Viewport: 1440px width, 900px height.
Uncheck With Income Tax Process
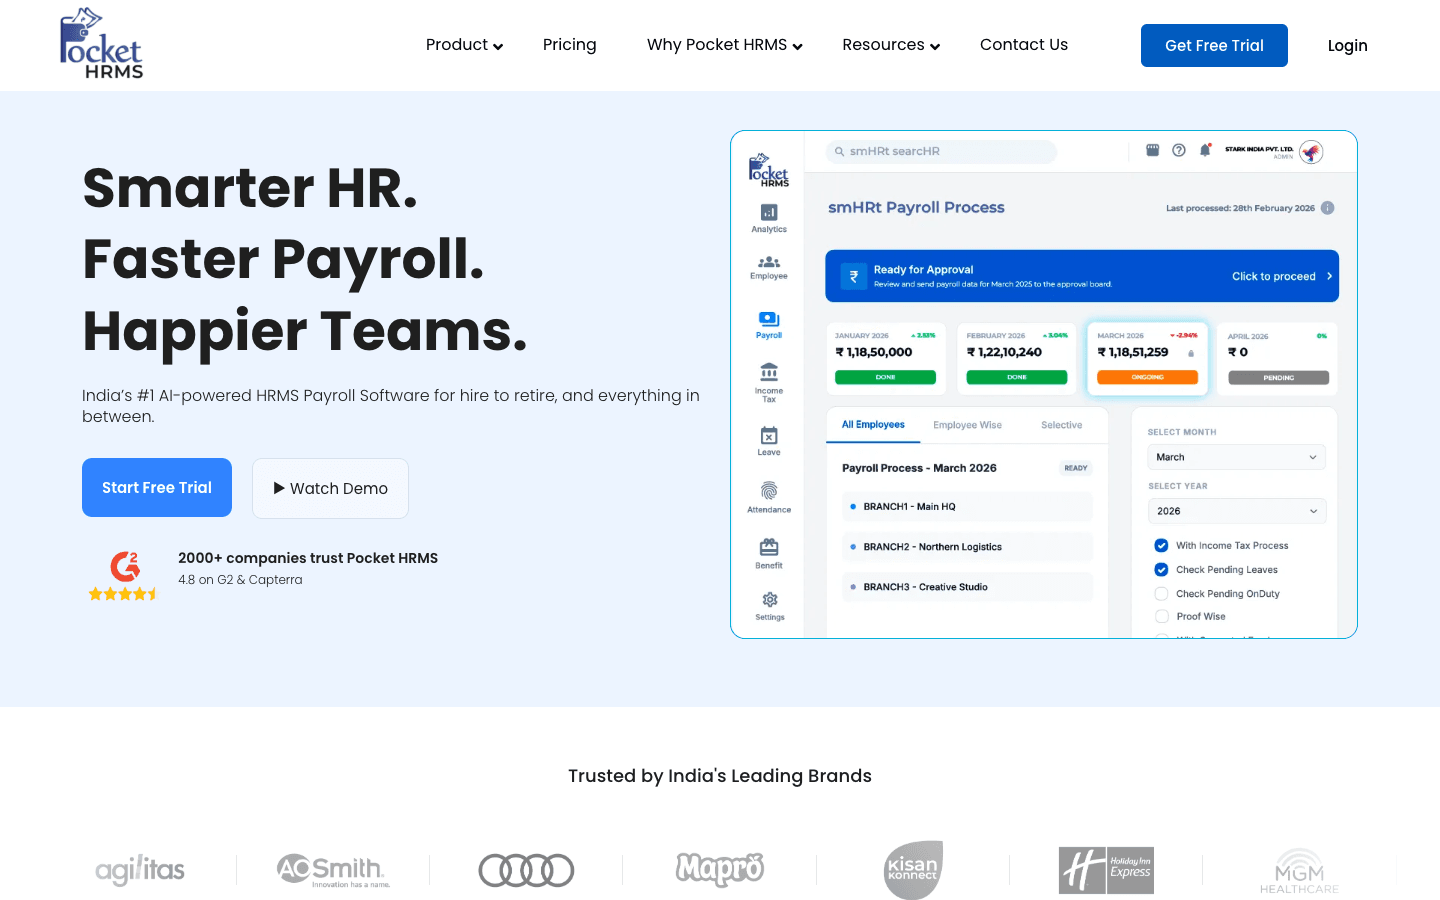[1161, 545]
